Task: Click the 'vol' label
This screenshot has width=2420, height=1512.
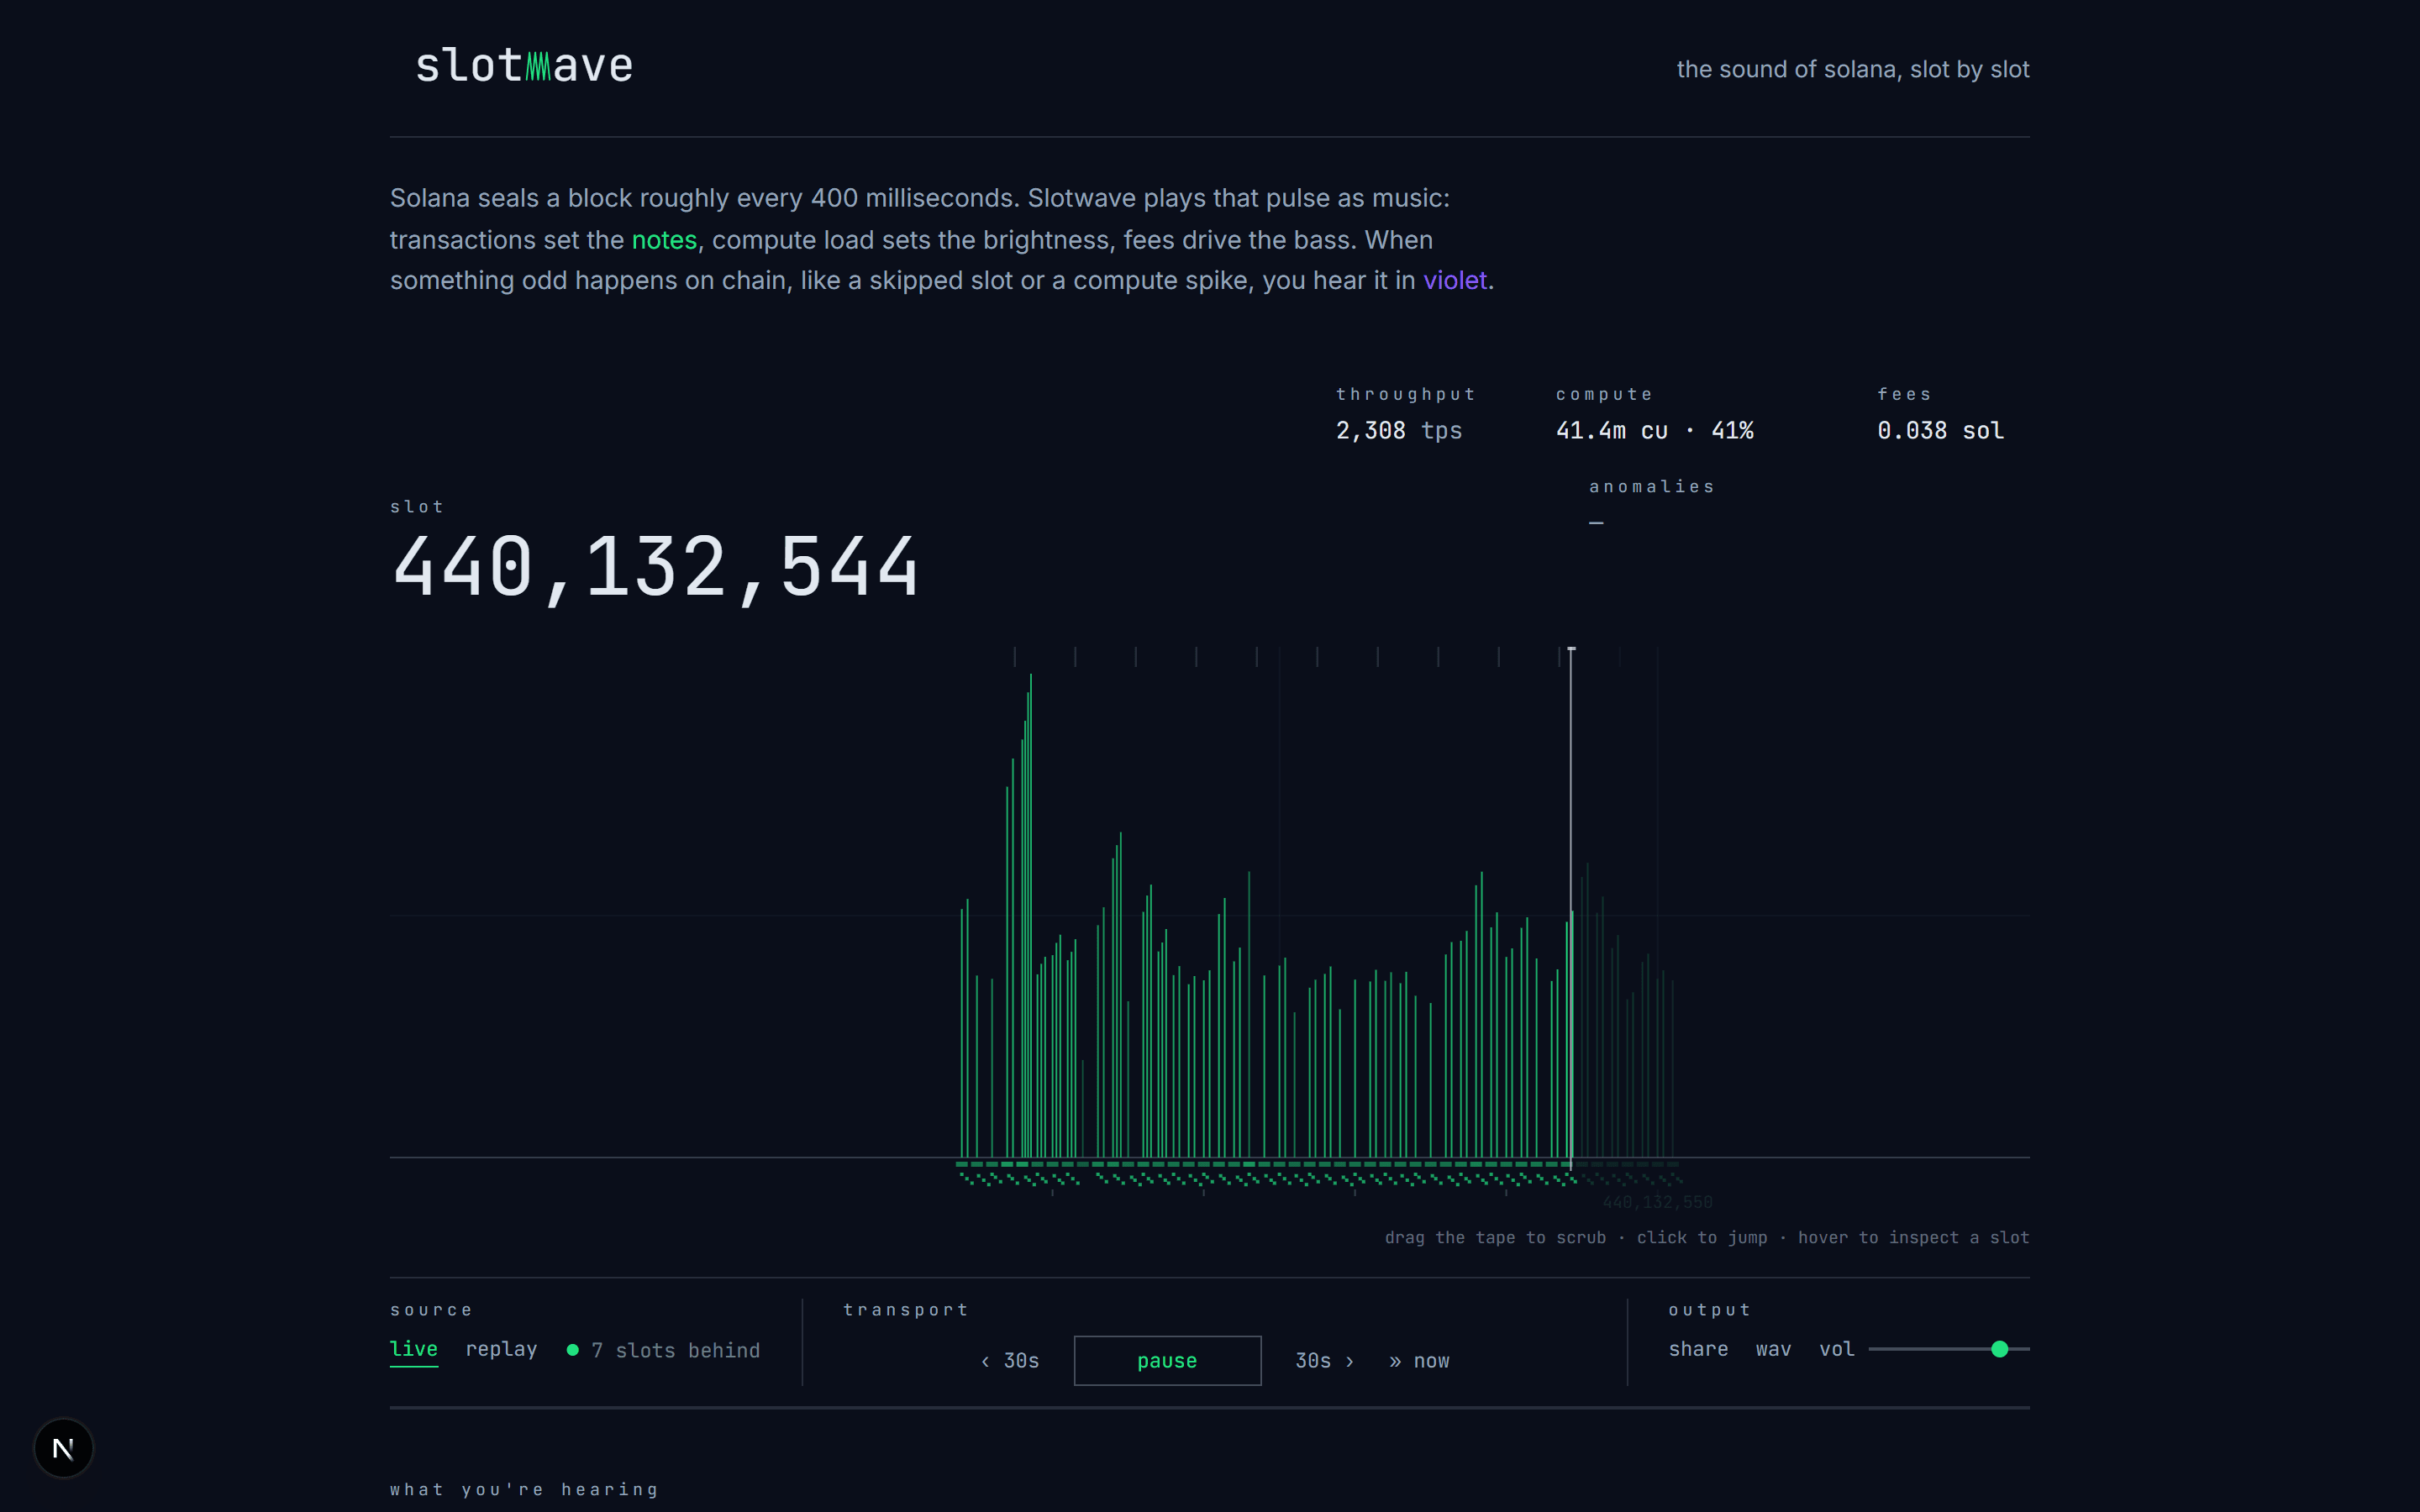Action: click(x=1836, y=1349)
